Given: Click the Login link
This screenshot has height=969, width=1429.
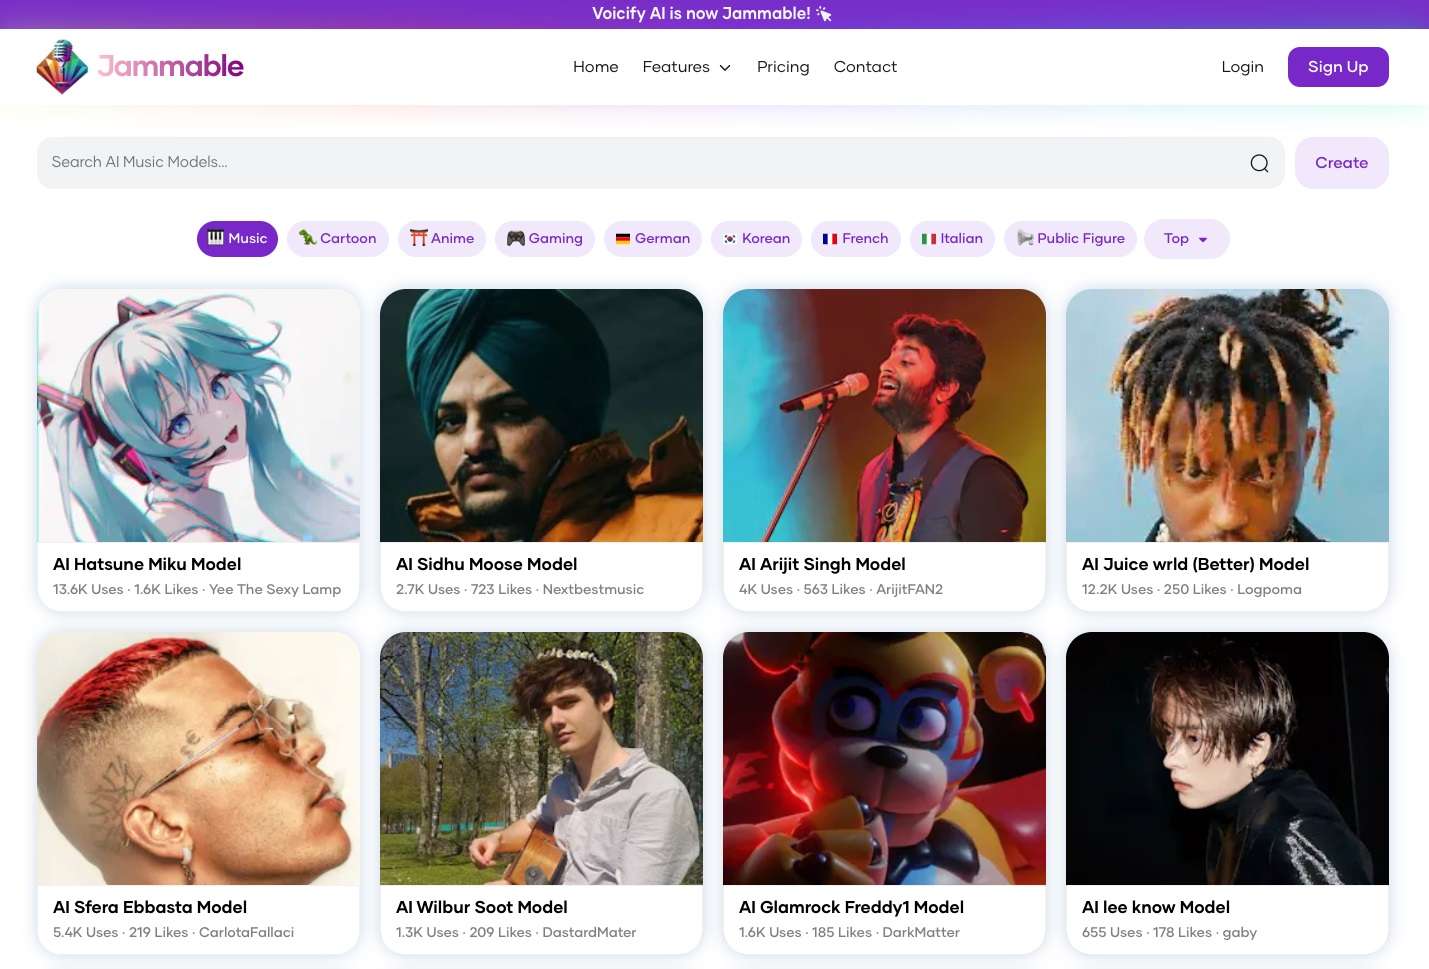Looking at the screenshot, I should pyautogui.click(x=1242, y=67).
